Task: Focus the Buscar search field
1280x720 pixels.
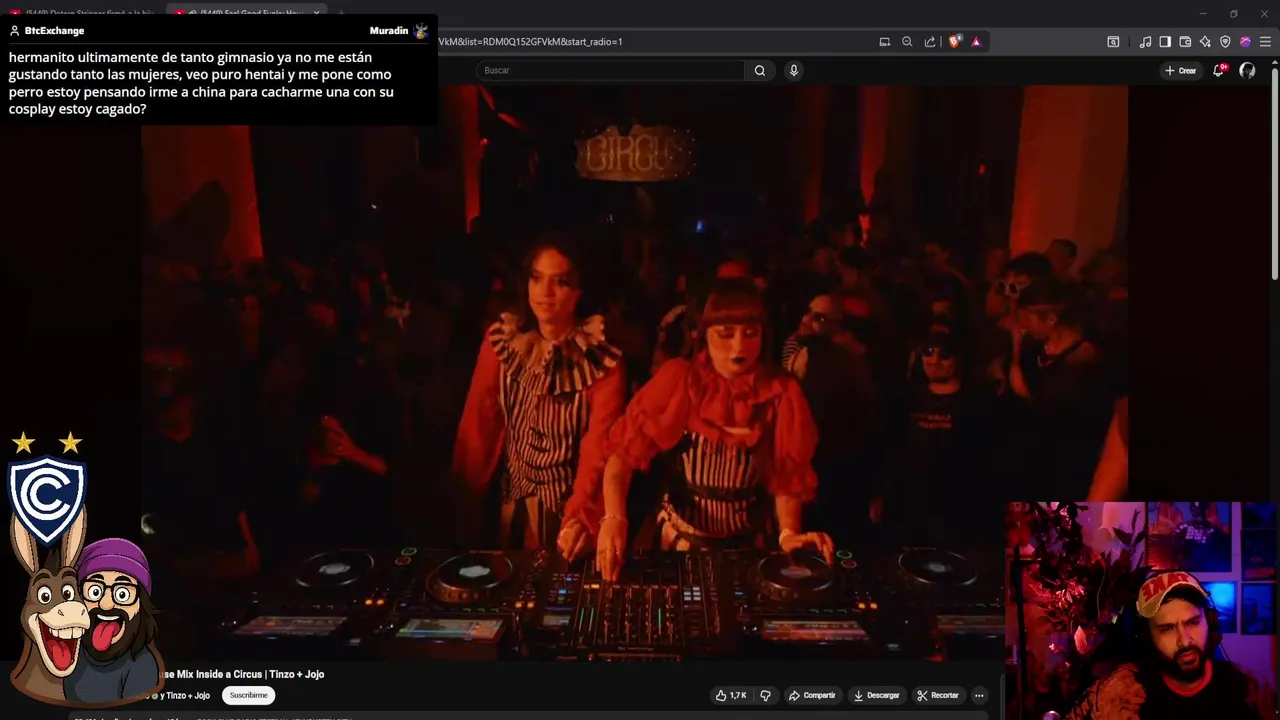Action: 610,70
